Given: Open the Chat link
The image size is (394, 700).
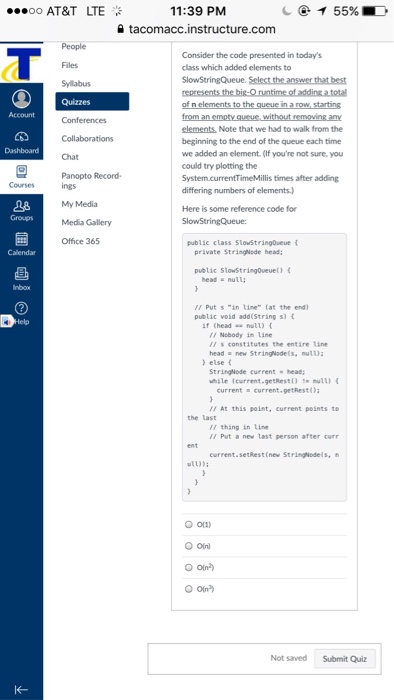Looking at the screenshot, I should (70, 157).
